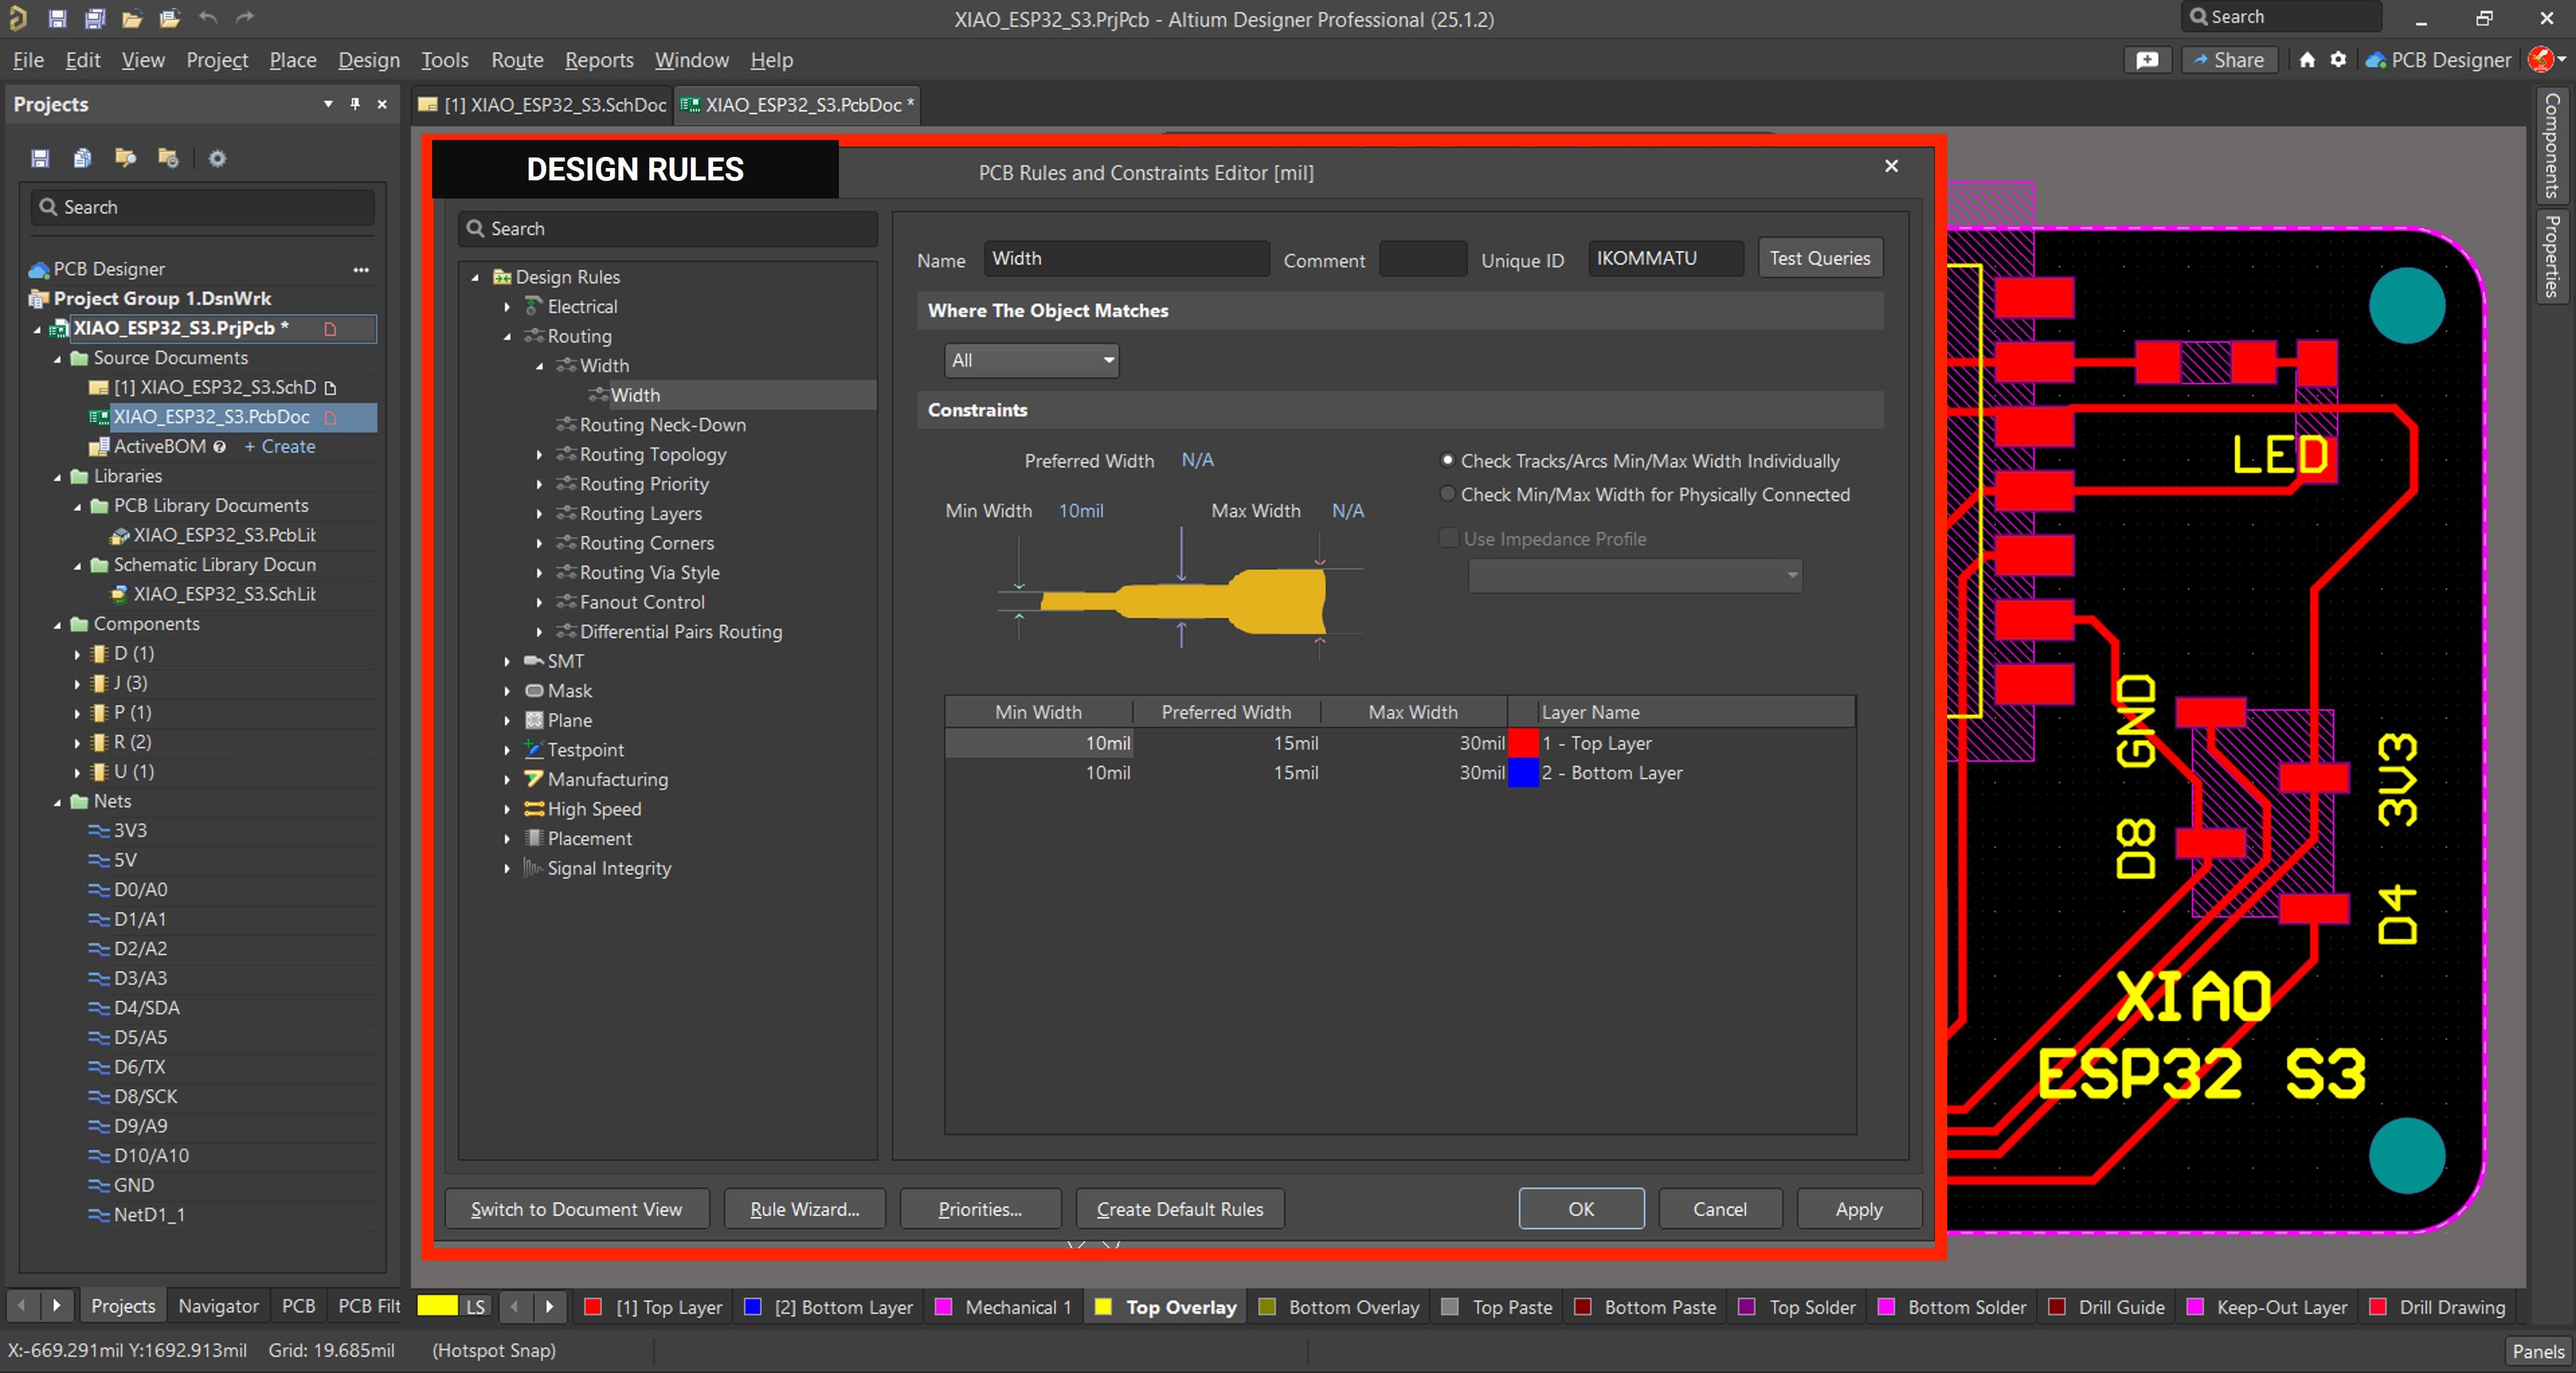This screenshot has height=1373, width=2576.
Task: Click the Rule Wizard button
Action: [x=804, y=1209]
